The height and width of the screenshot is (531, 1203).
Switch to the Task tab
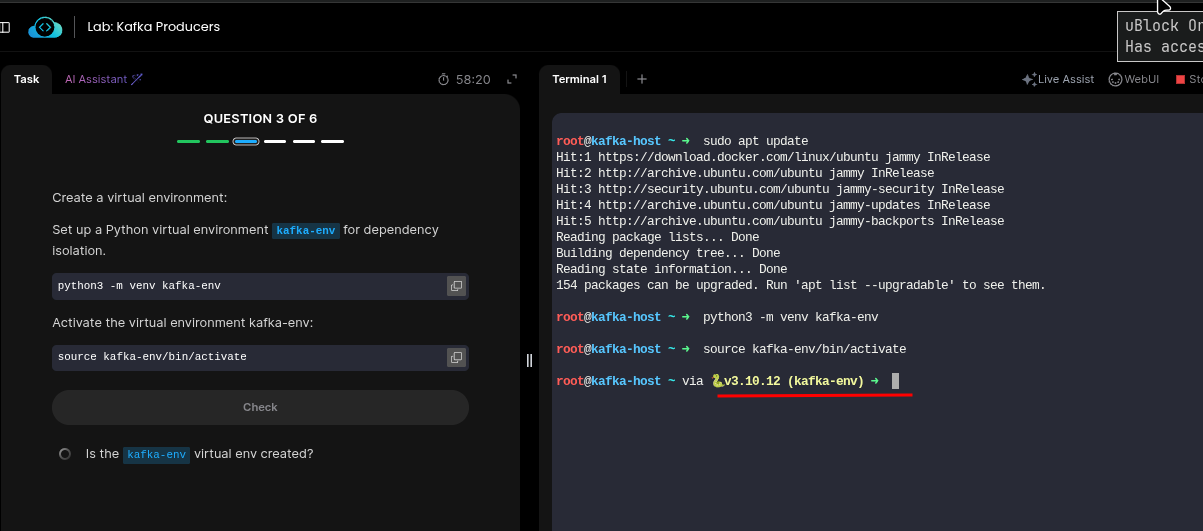click(27, 79)
